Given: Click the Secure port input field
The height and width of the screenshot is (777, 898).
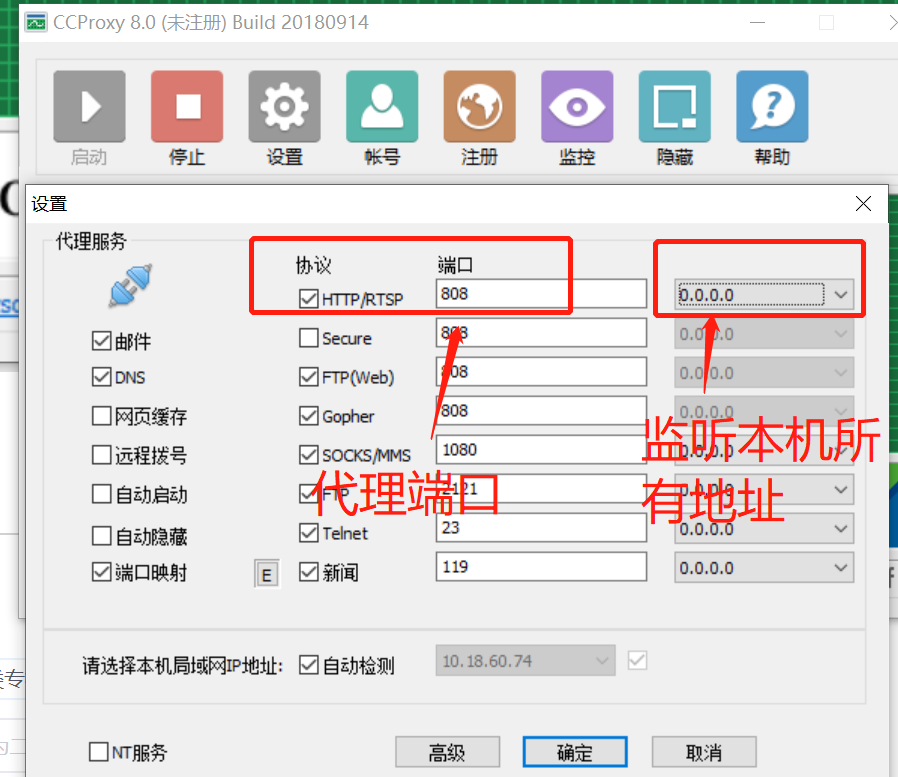Looking at the screenshot, I should click(x=541, y=333).
